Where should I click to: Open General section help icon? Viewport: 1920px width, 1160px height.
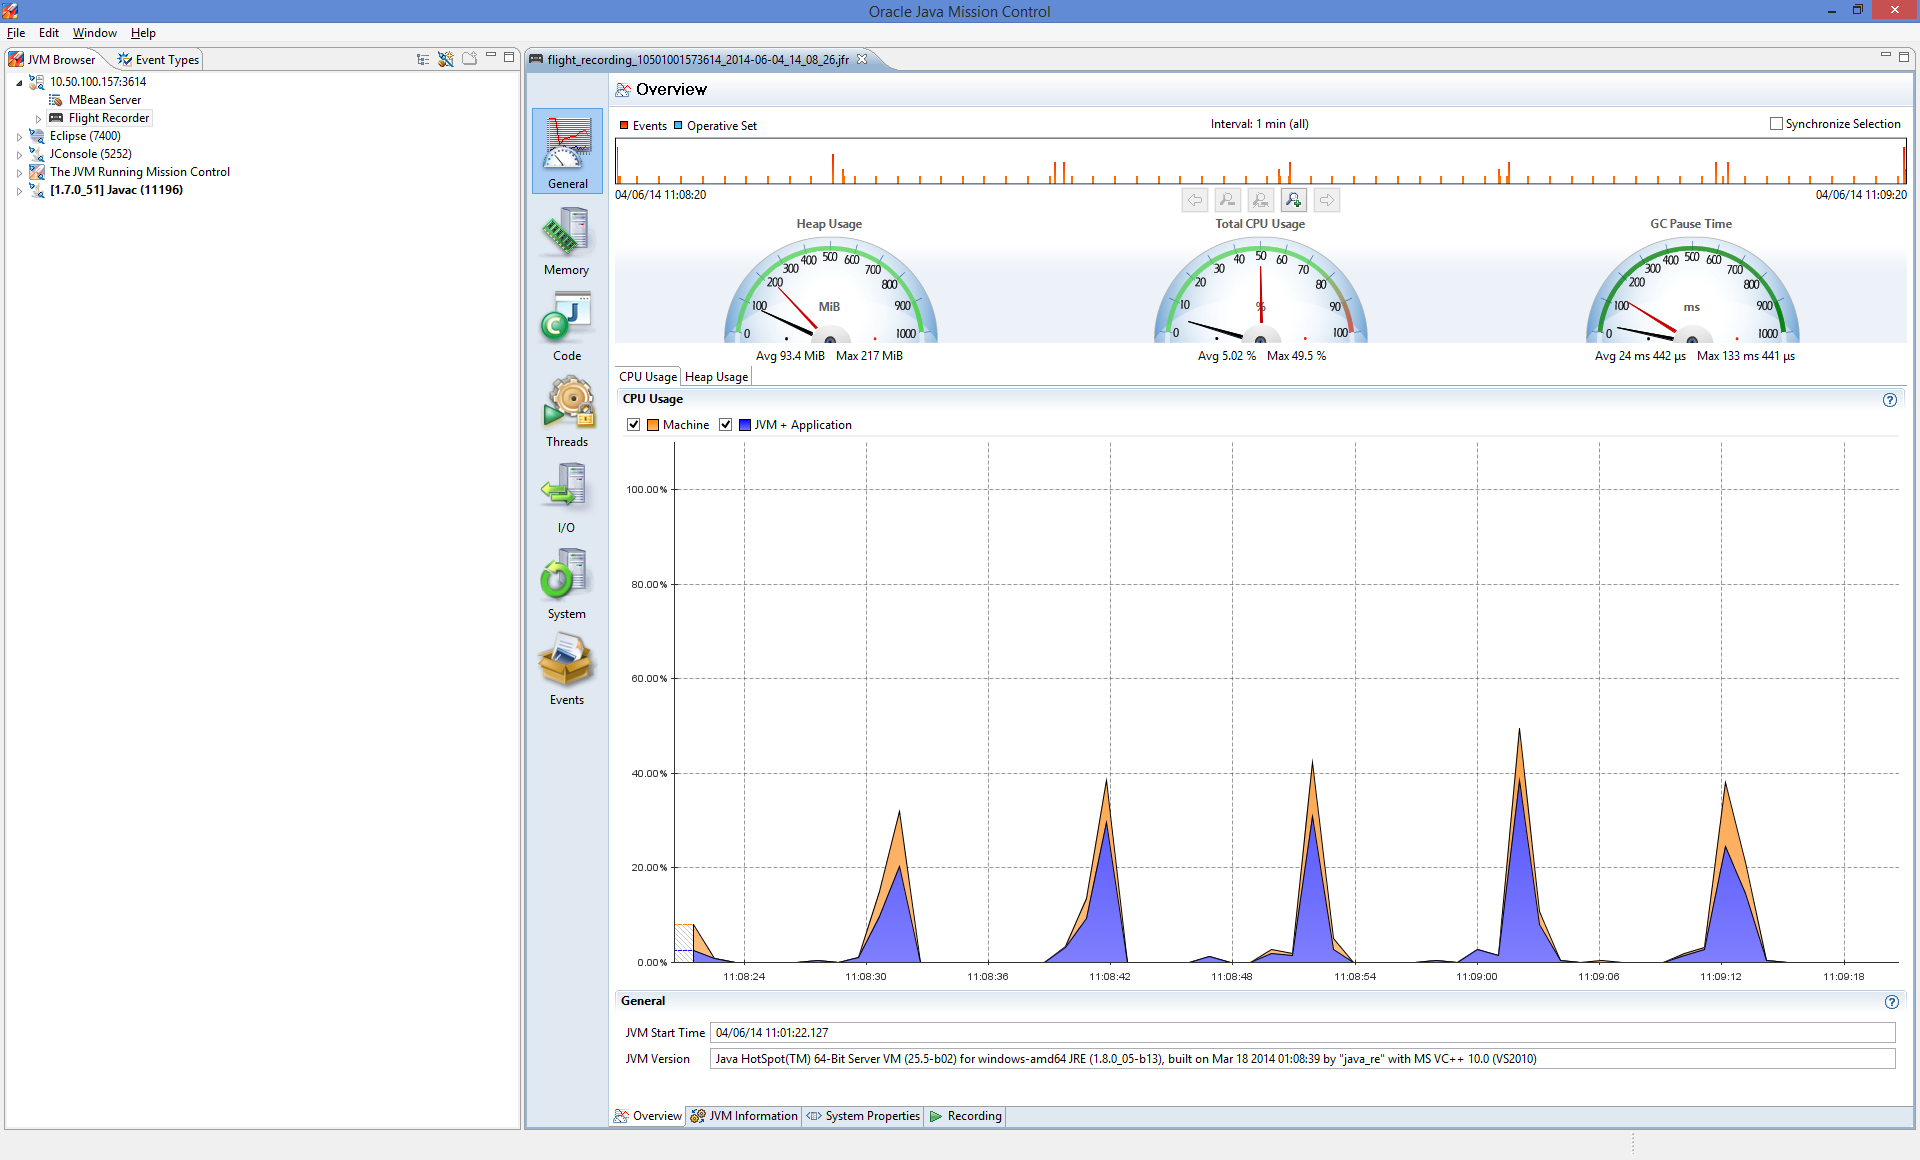[1892, 1002]
